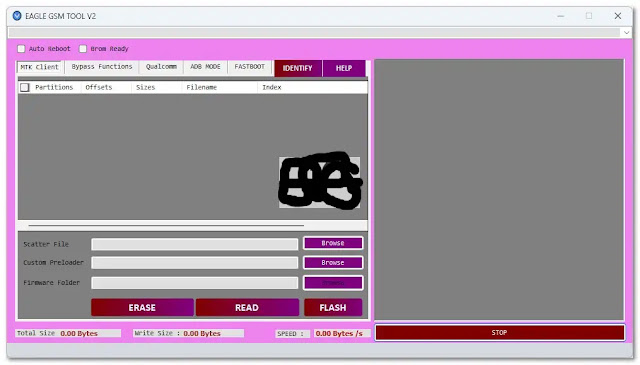Open the HELP button

pos(344,68)
